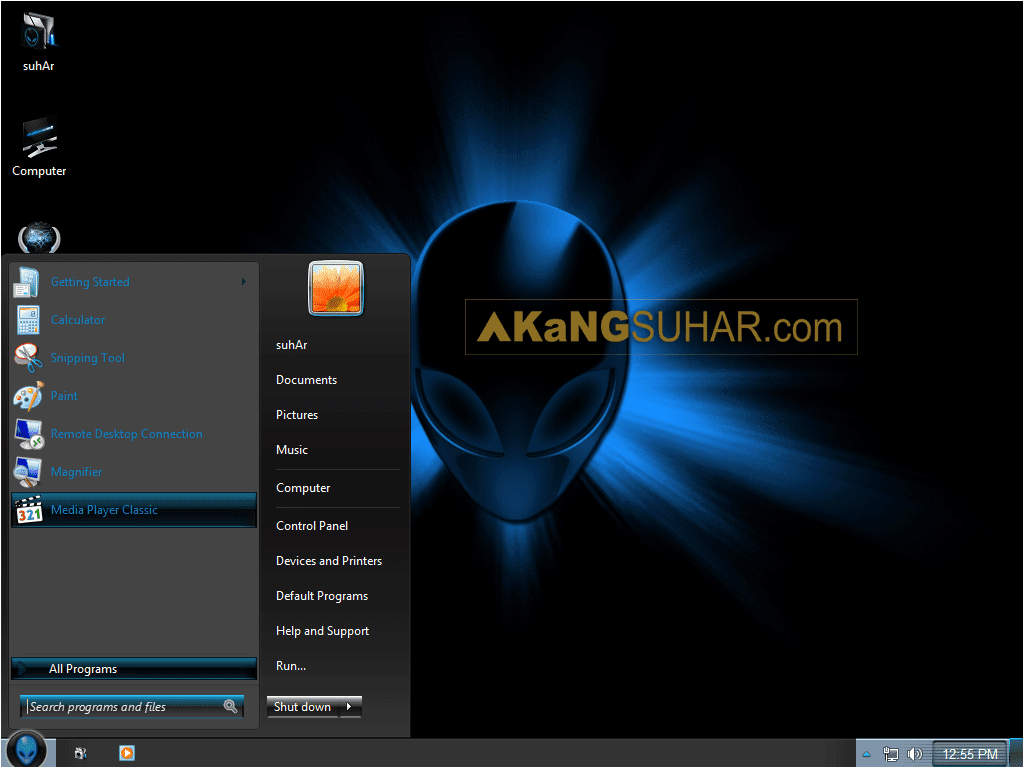This screenshot has height=768, width=1024.
Task: Click the user account flower picture
Action: point(336,288)
